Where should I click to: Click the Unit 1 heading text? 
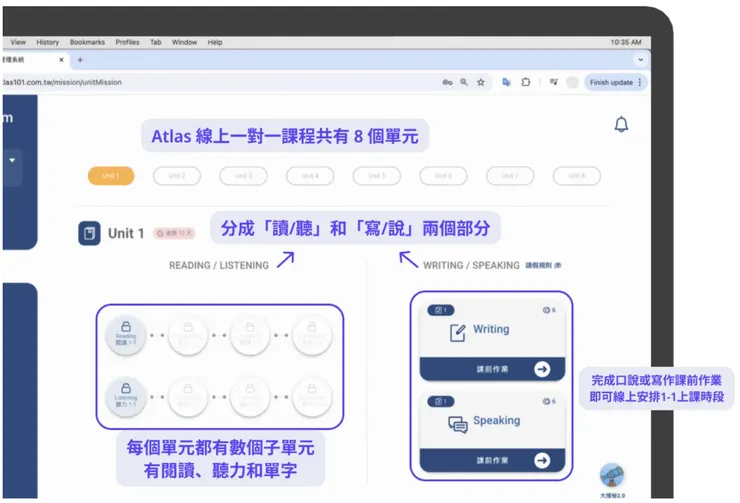pos(126,233)
